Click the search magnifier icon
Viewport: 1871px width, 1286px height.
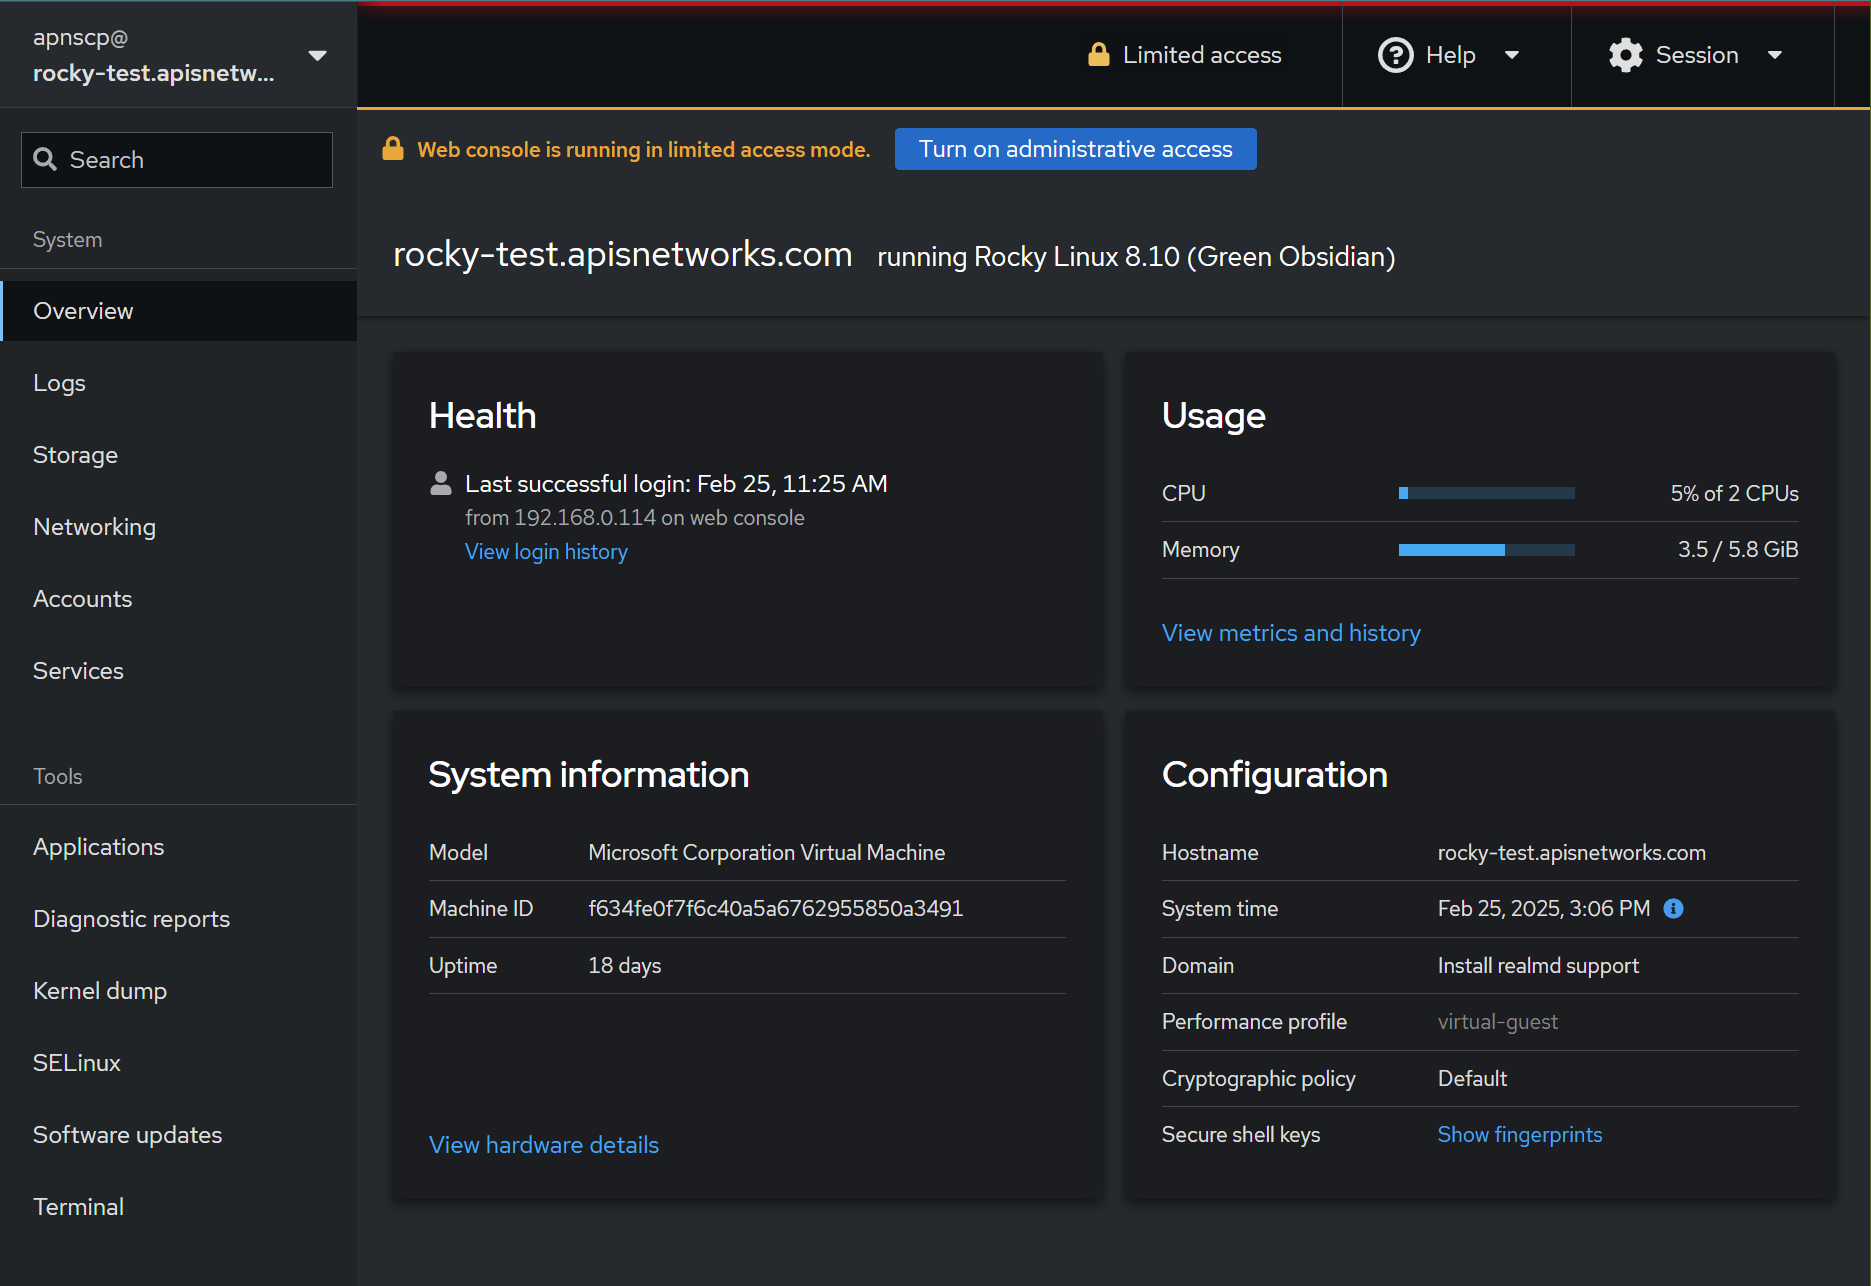pyautogui.click(x=45, y=160)
